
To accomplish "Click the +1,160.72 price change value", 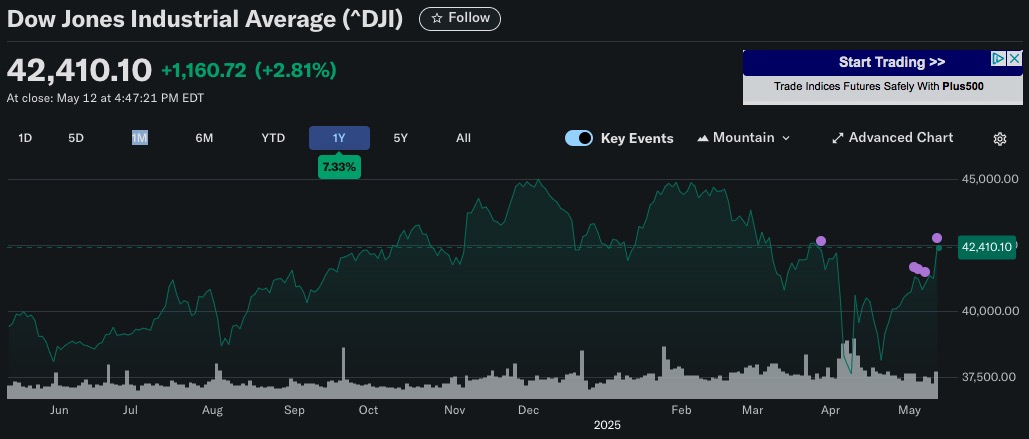I will point(204,70).
